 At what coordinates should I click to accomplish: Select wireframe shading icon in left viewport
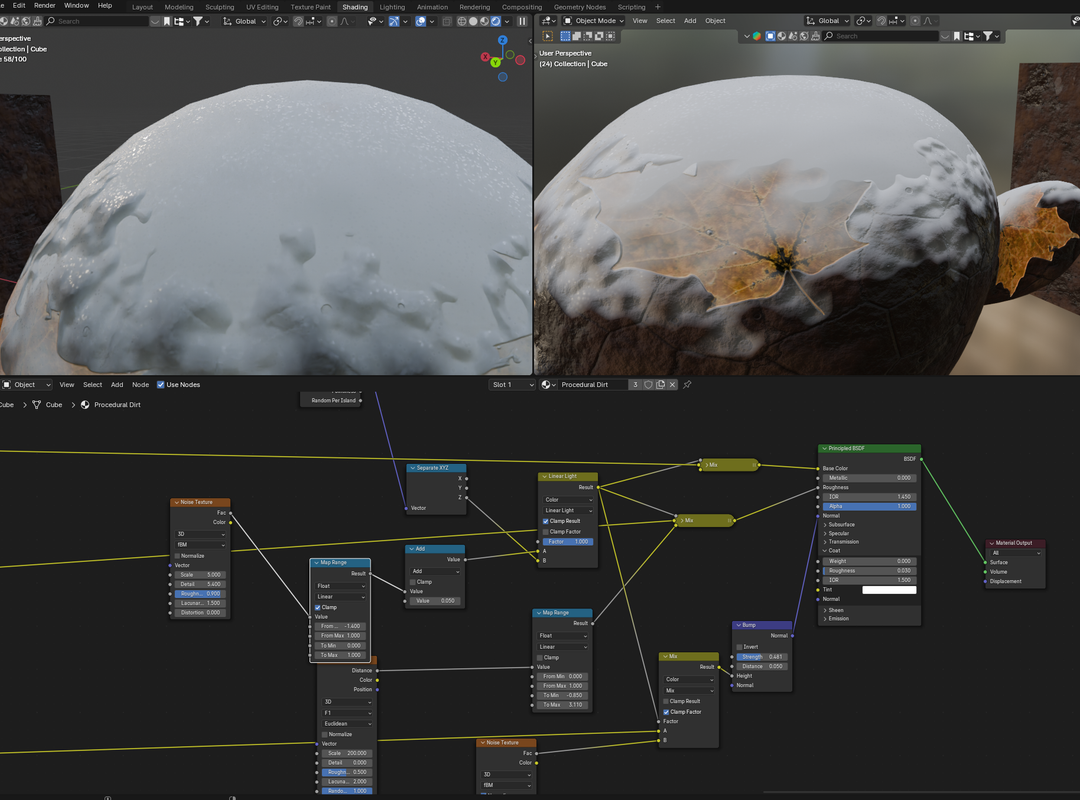tap(461, 21)
